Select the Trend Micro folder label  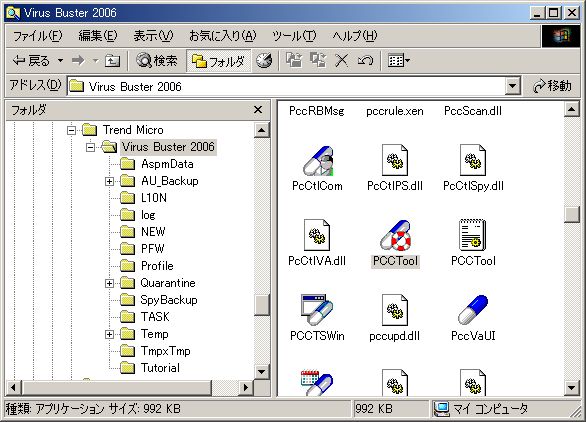click(x=133, y=130)
